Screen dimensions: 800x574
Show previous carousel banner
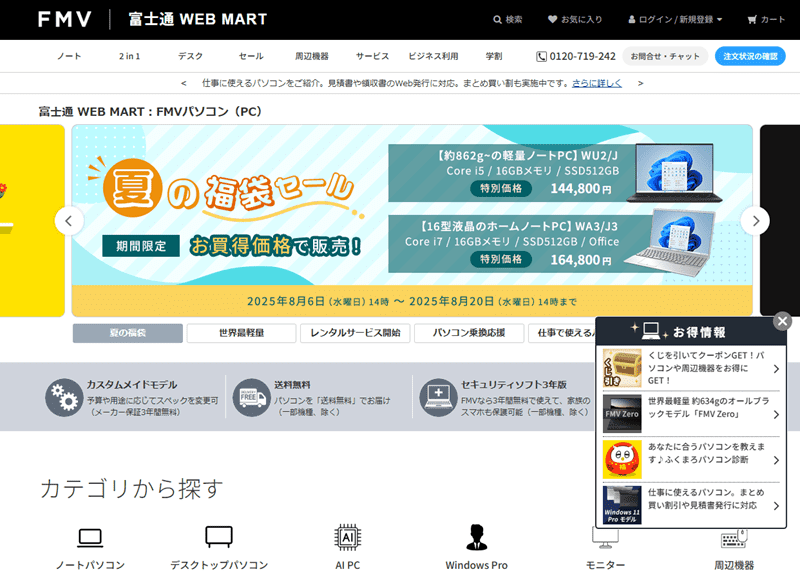tap(69, 221)
